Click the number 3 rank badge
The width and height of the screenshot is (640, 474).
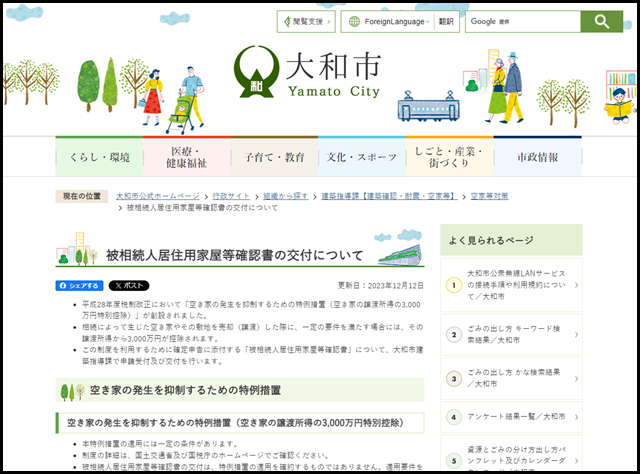[454, 378]
